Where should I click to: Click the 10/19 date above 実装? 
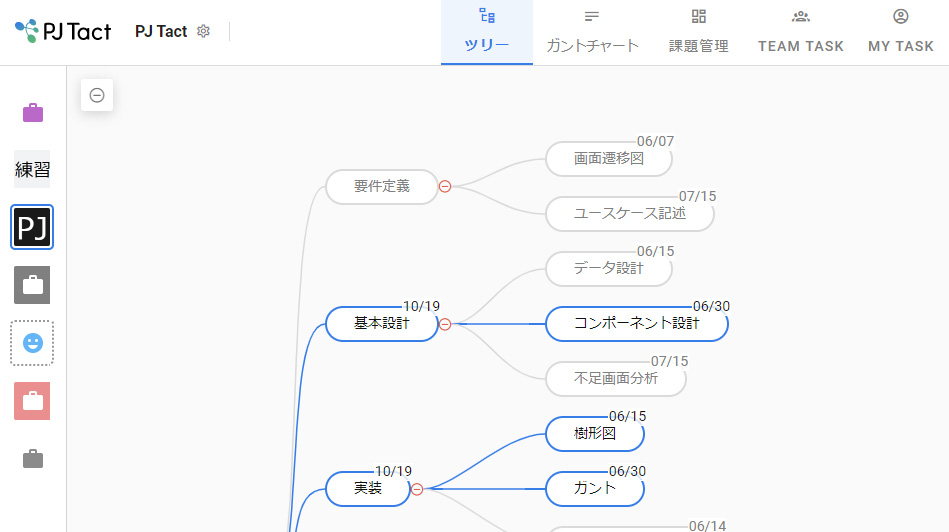coord(393,471)
